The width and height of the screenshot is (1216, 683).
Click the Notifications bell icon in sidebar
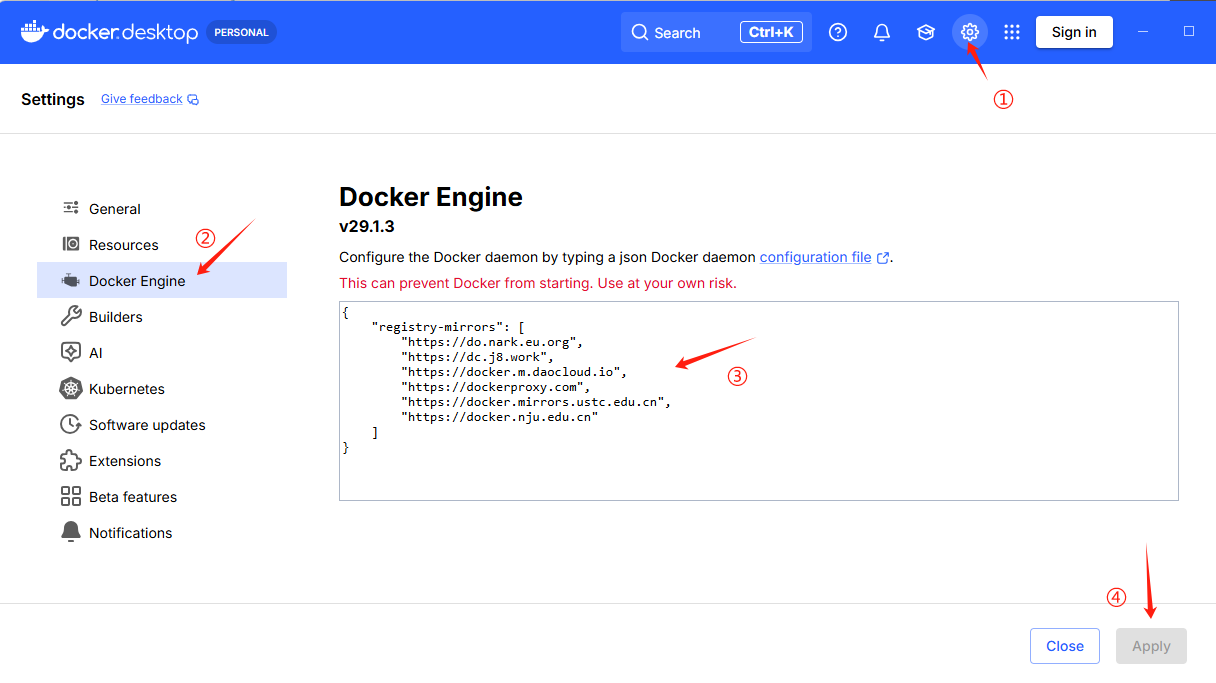click(x=71, y=532)
